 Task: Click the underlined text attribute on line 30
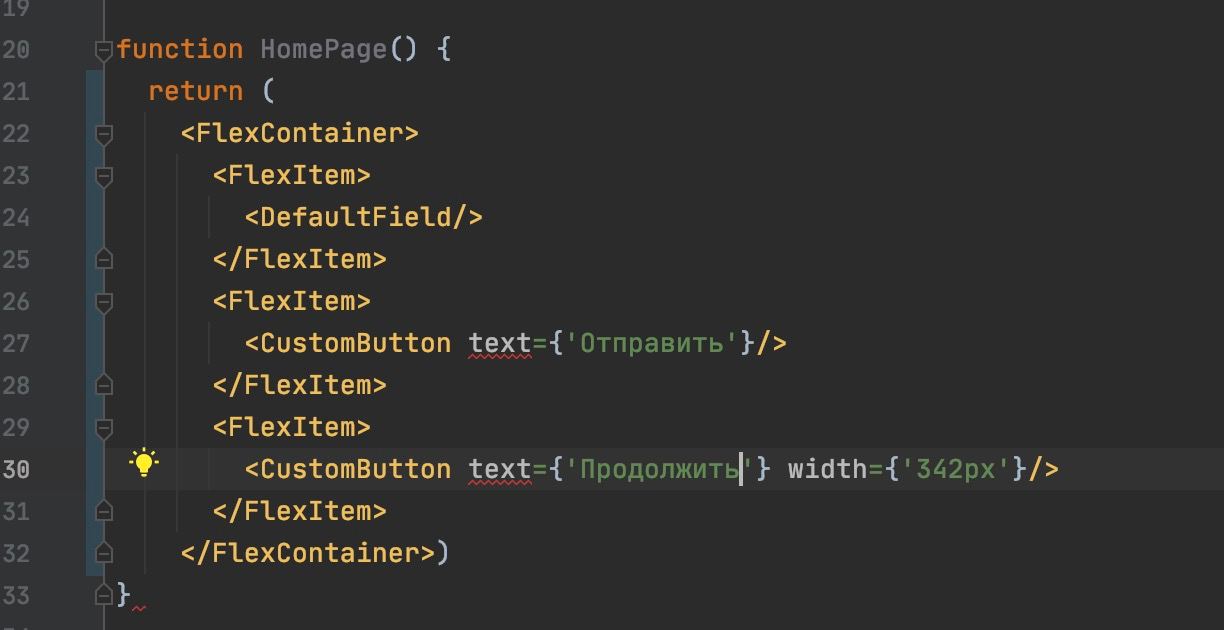tap(500, 469)
